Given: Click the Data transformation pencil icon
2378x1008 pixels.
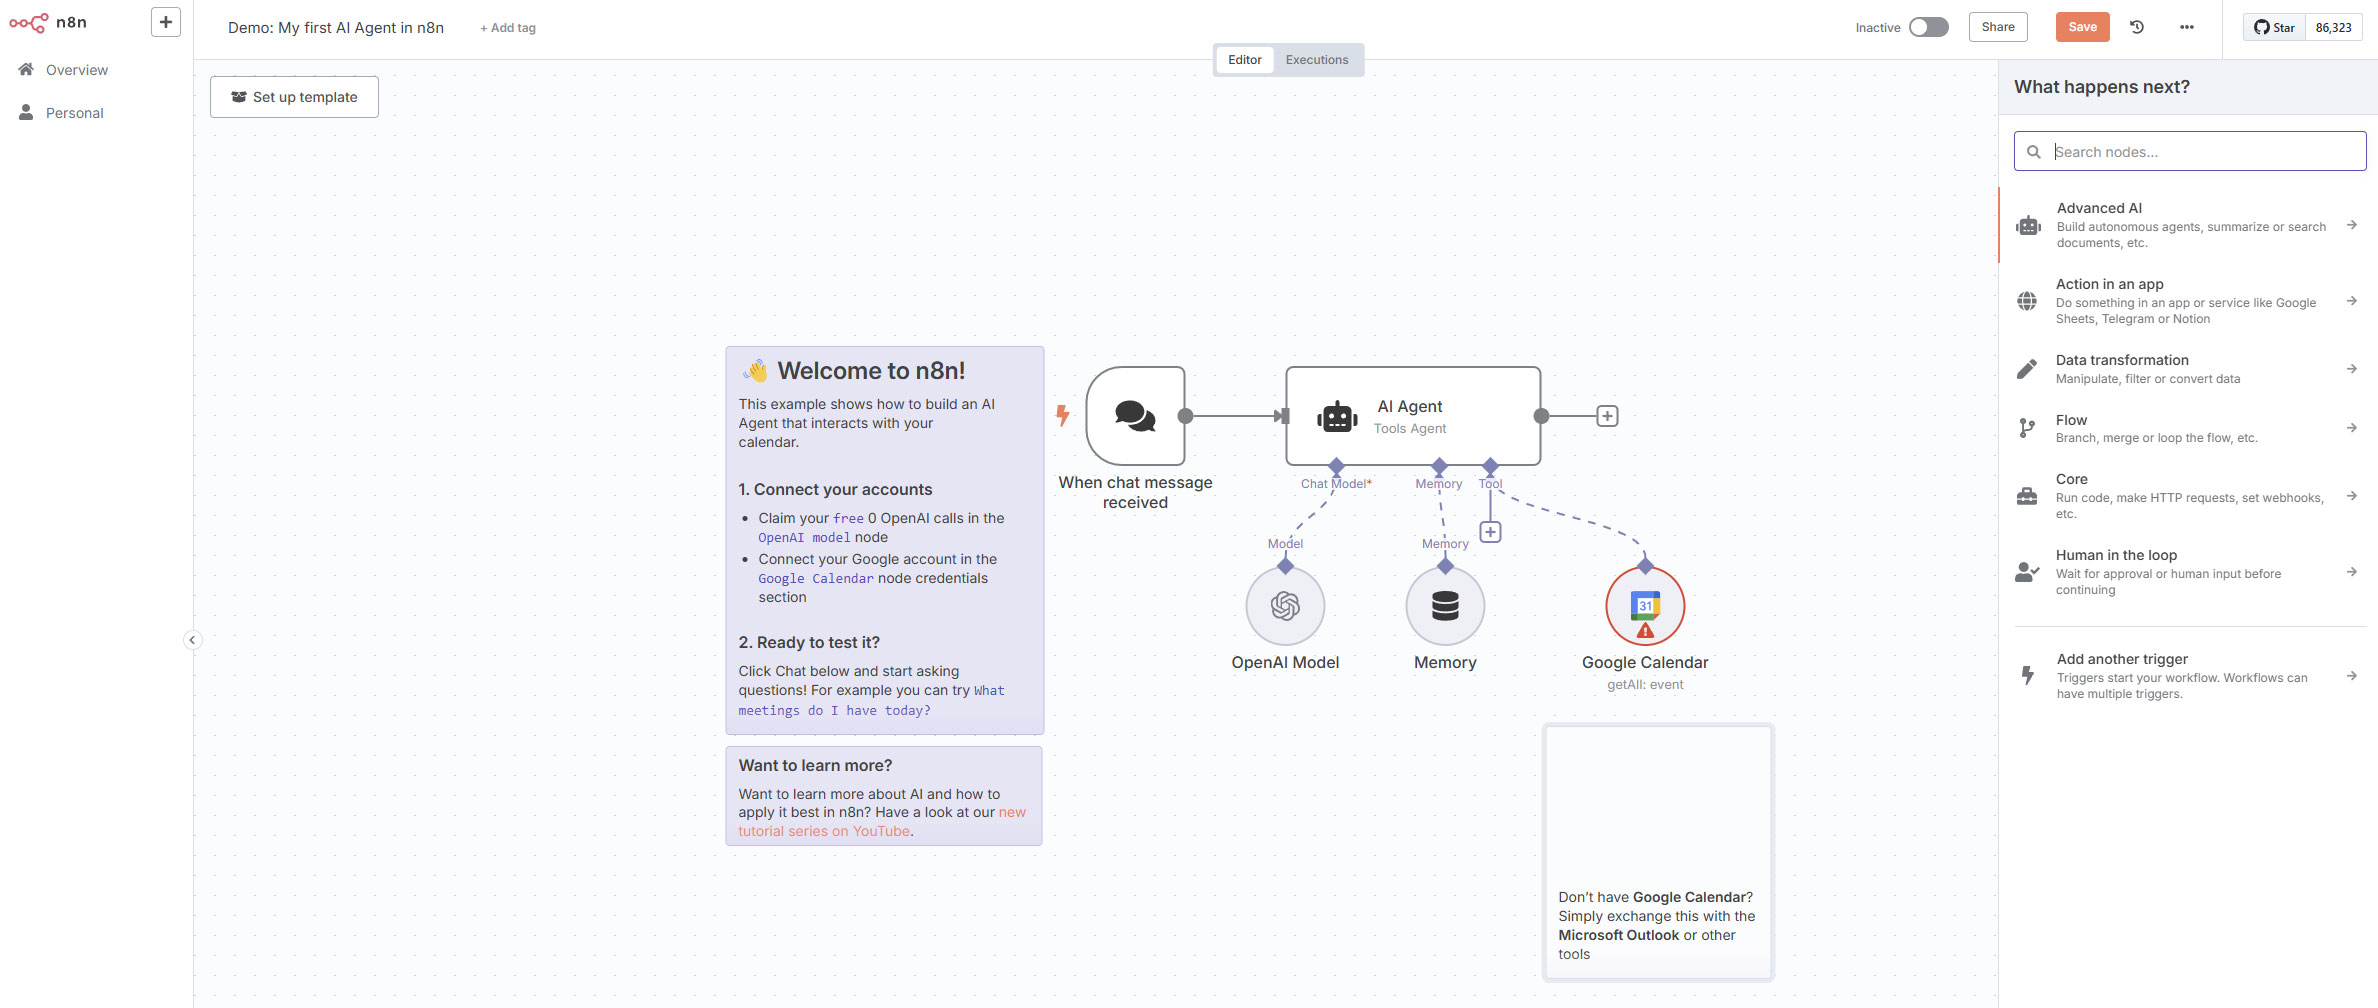Looking at the screenshot, I should [2027, 369].
